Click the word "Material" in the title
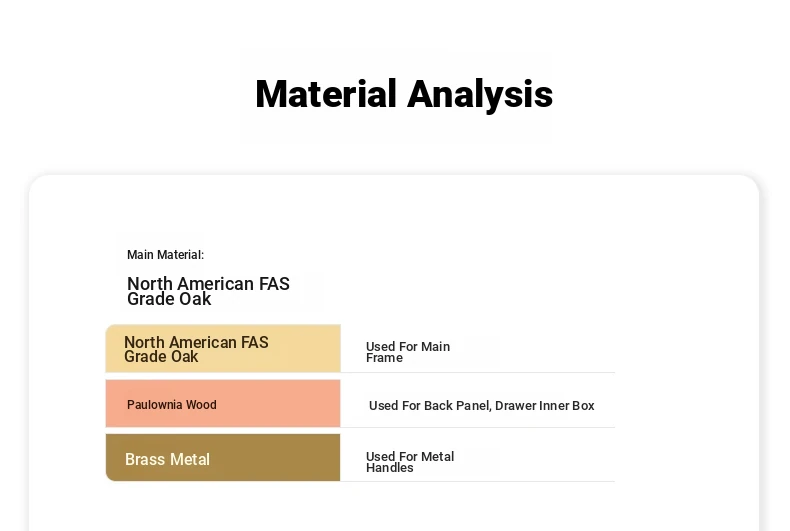The width and height of the screenshot is (790, 531). (326, 93)
